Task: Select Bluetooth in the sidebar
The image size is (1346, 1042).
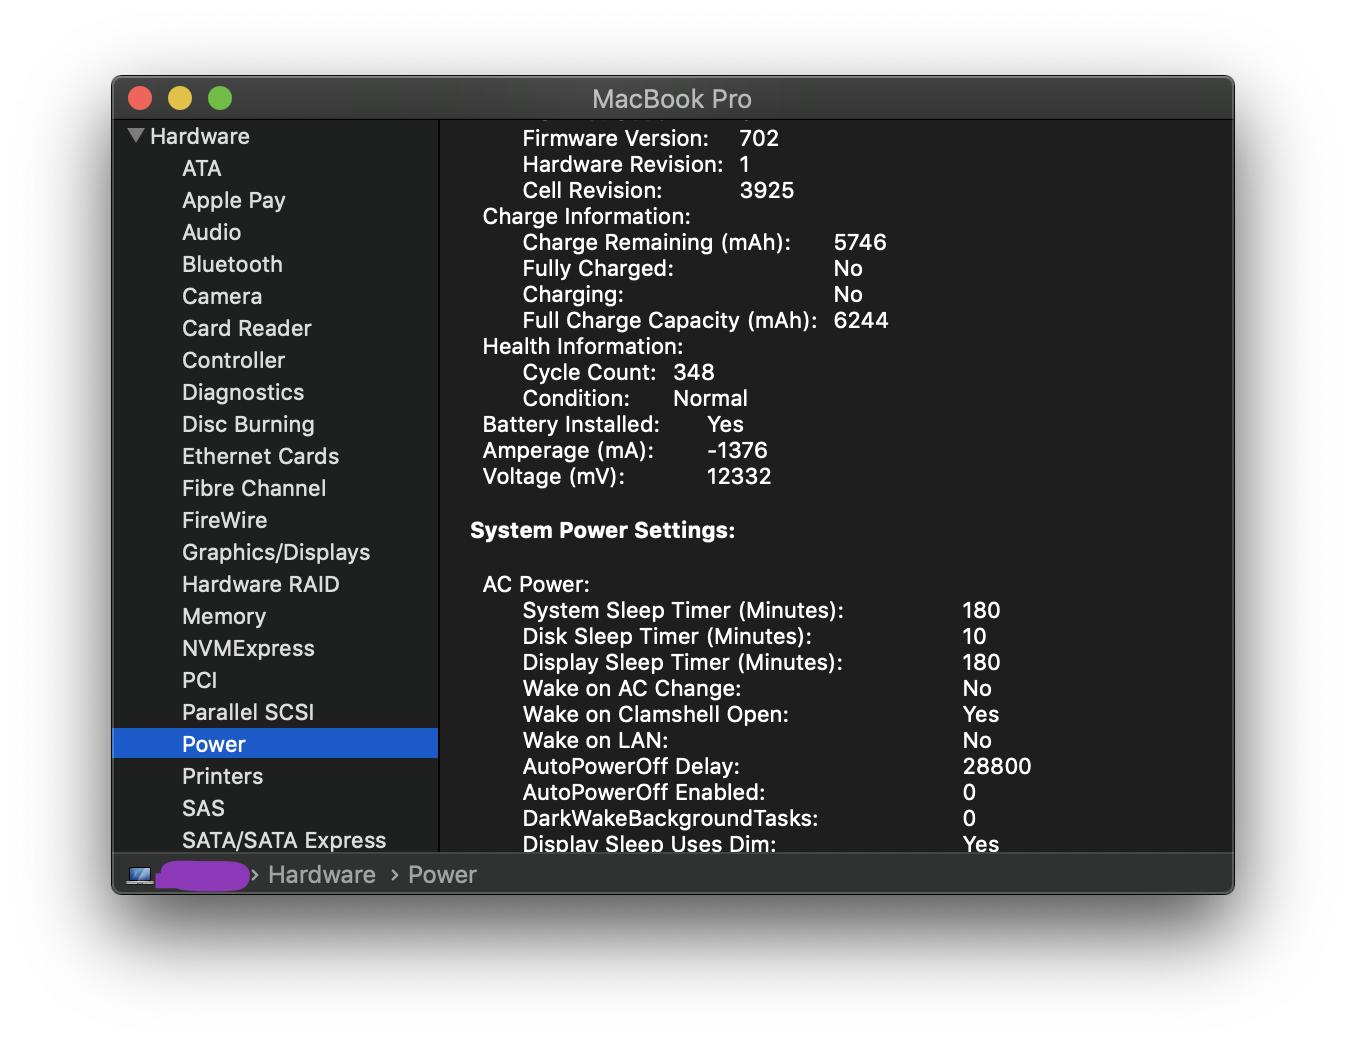Action: tap(233, 264)
